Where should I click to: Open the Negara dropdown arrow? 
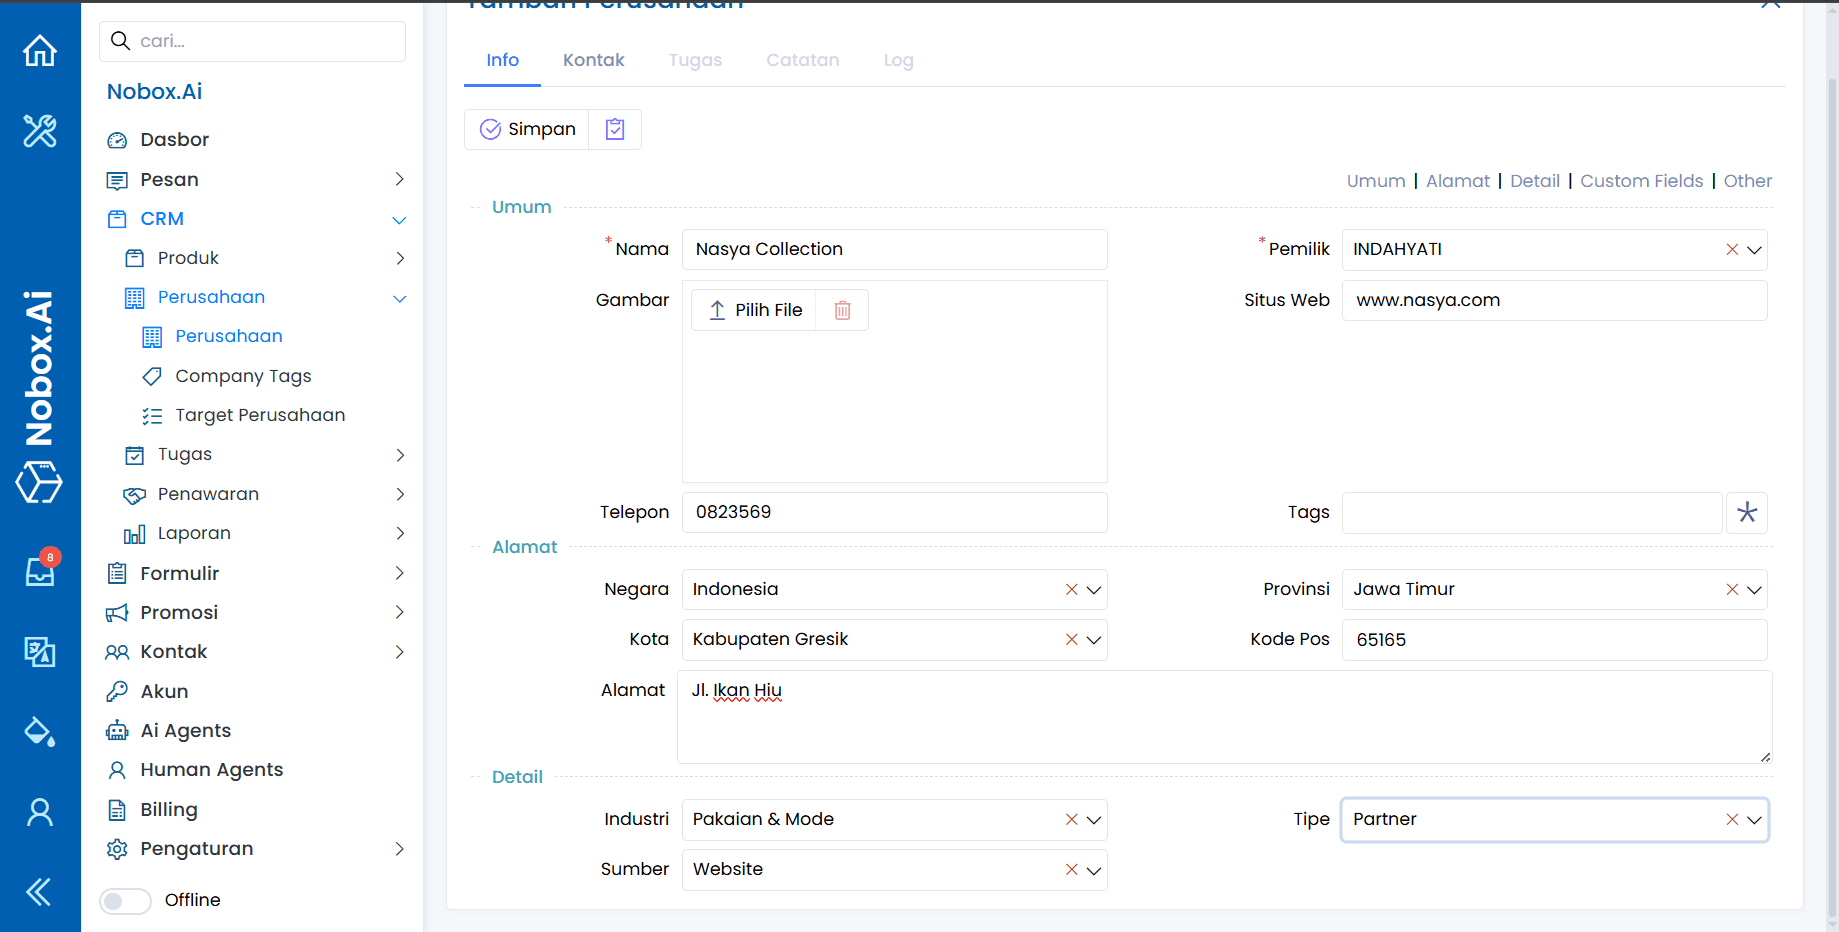click(x=1094, y=590)
